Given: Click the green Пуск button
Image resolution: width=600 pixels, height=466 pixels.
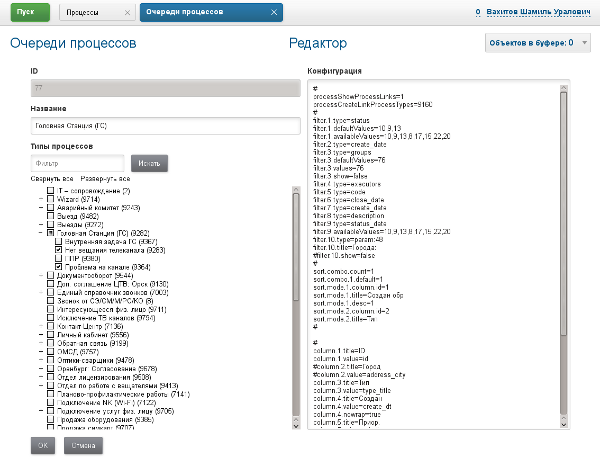Looking at the screenshot, I should point(25,14).
